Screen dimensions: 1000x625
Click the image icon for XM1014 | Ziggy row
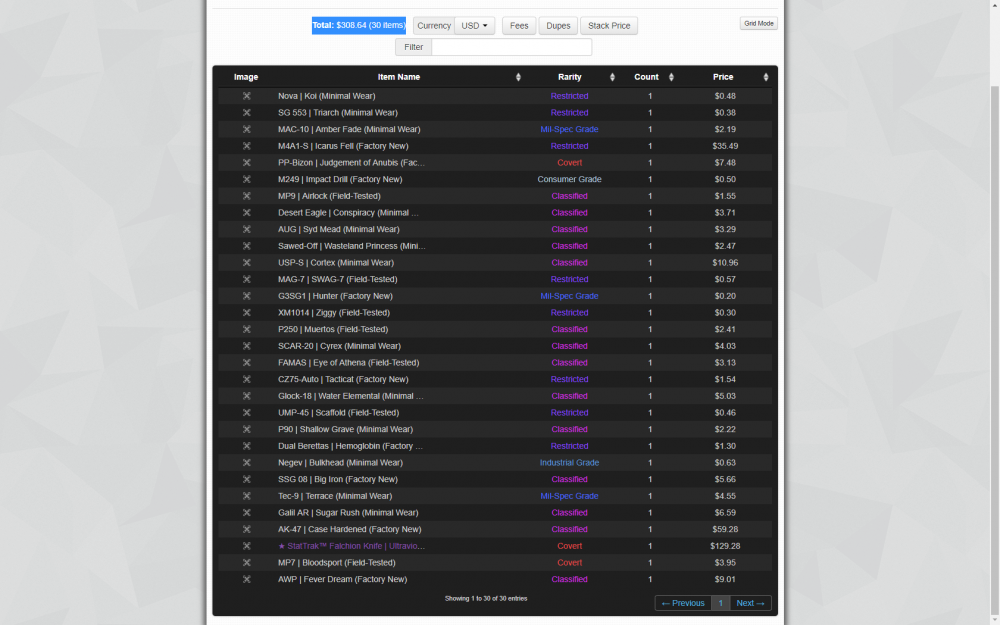[246, 312]
